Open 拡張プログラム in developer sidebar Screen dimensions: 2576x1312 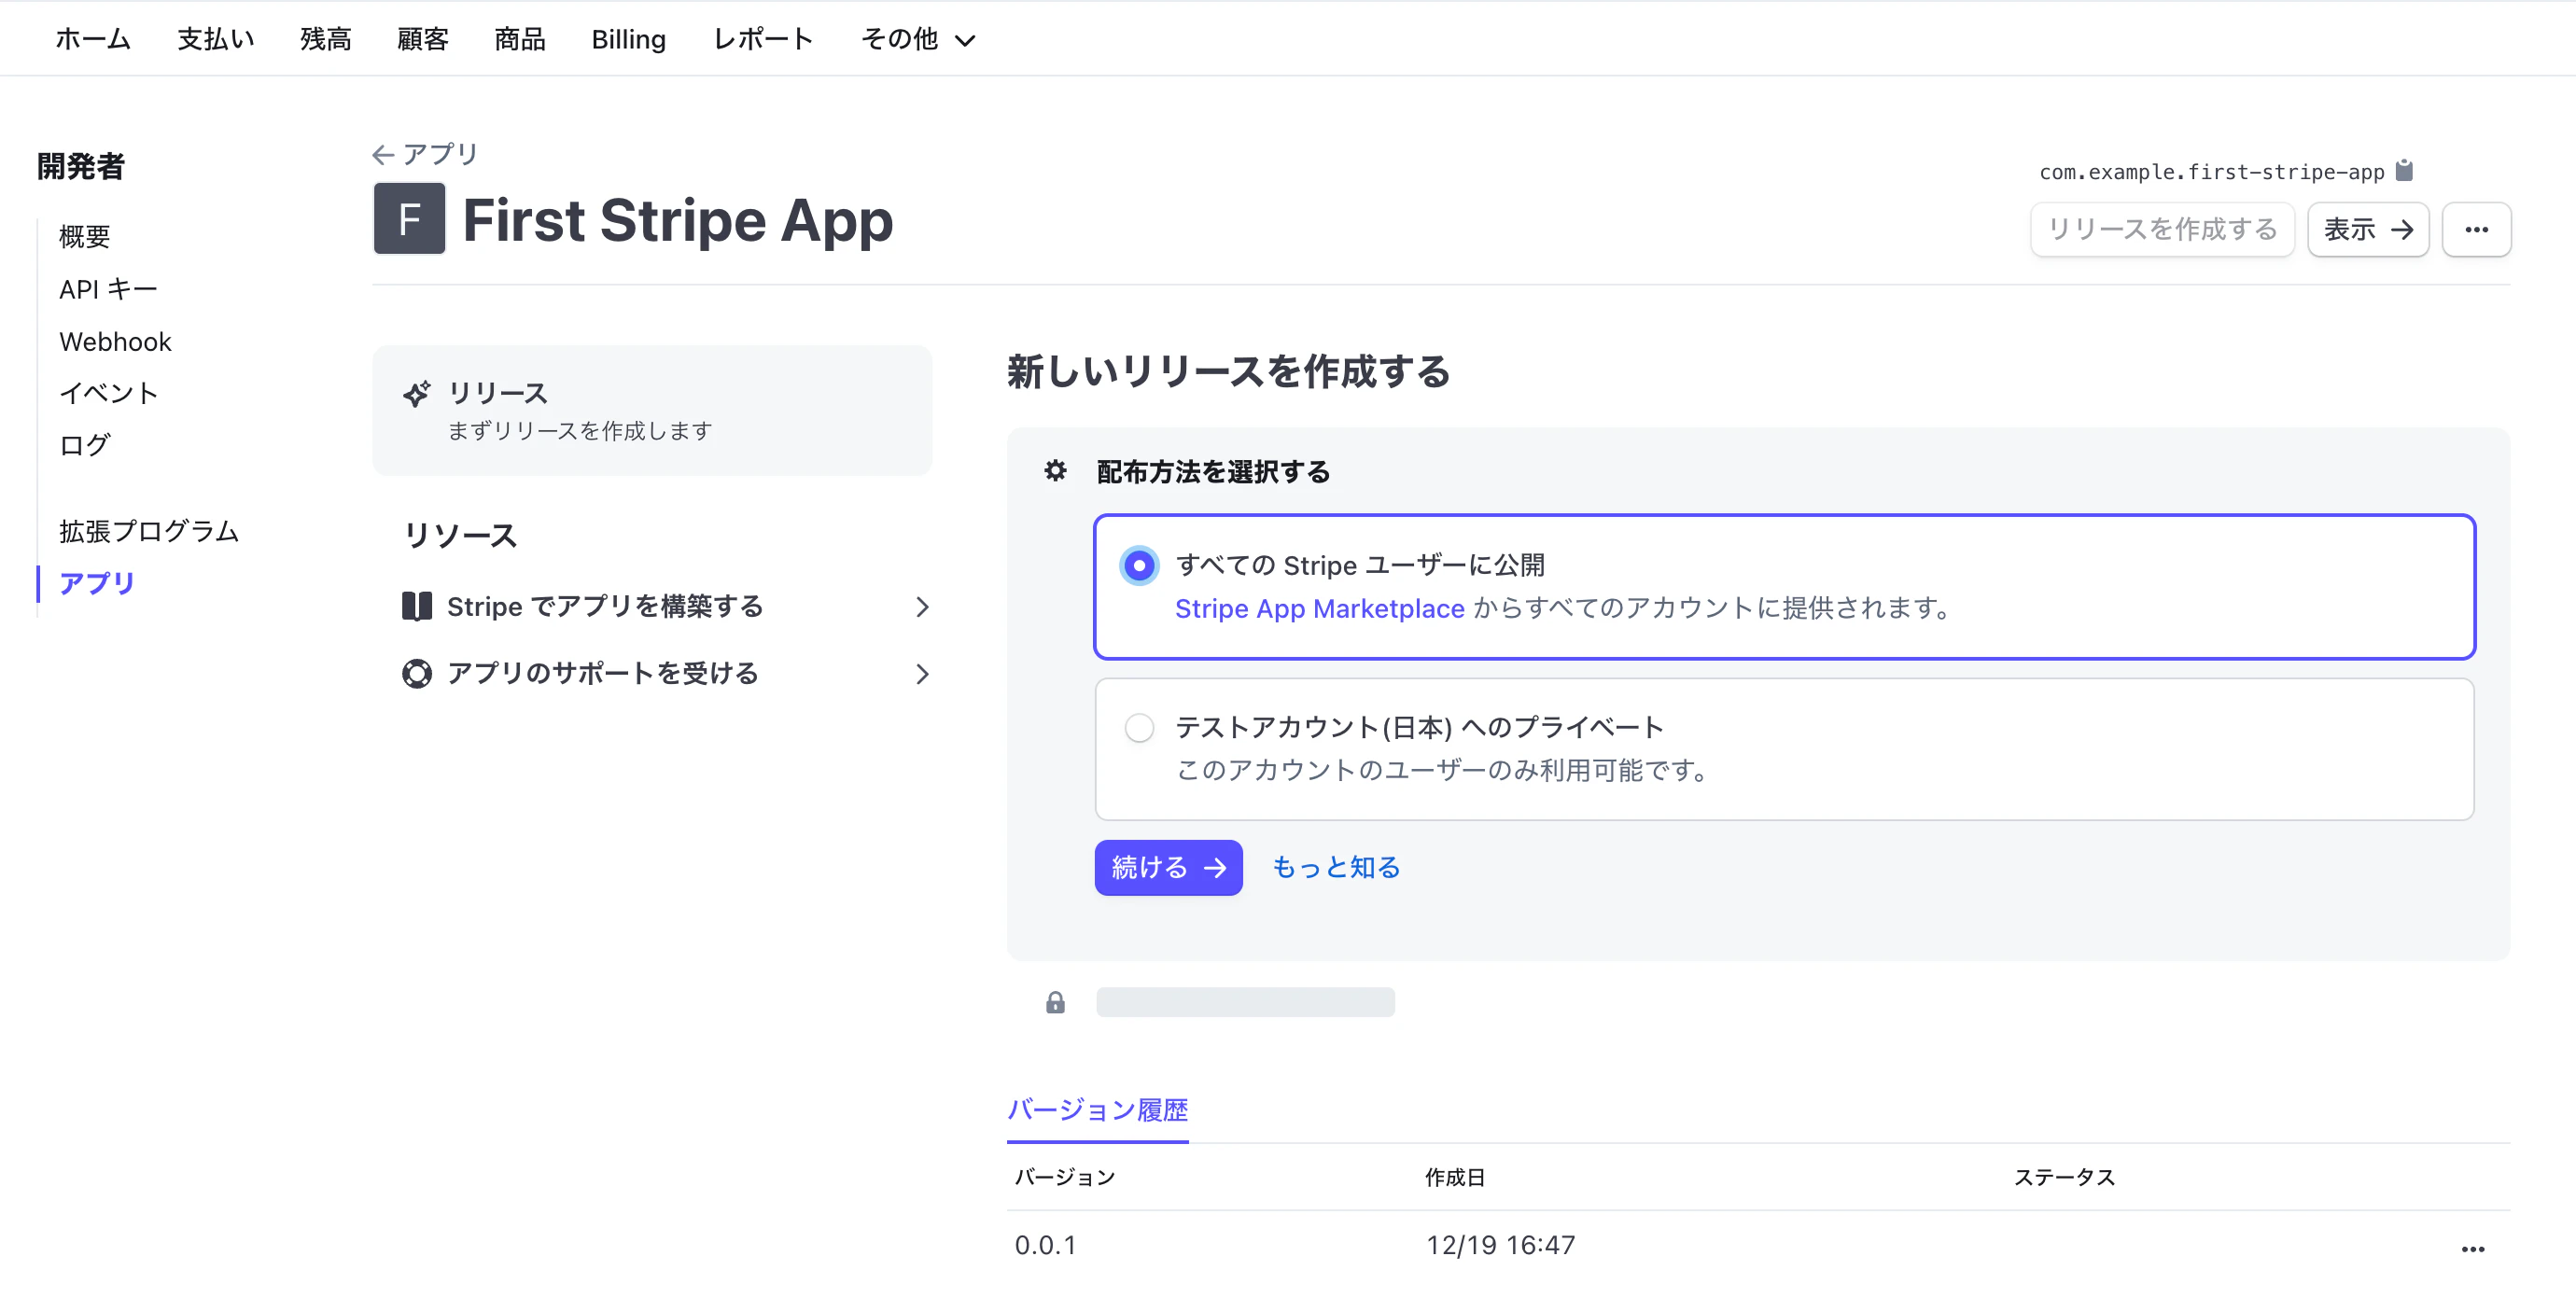pos(149,531)
